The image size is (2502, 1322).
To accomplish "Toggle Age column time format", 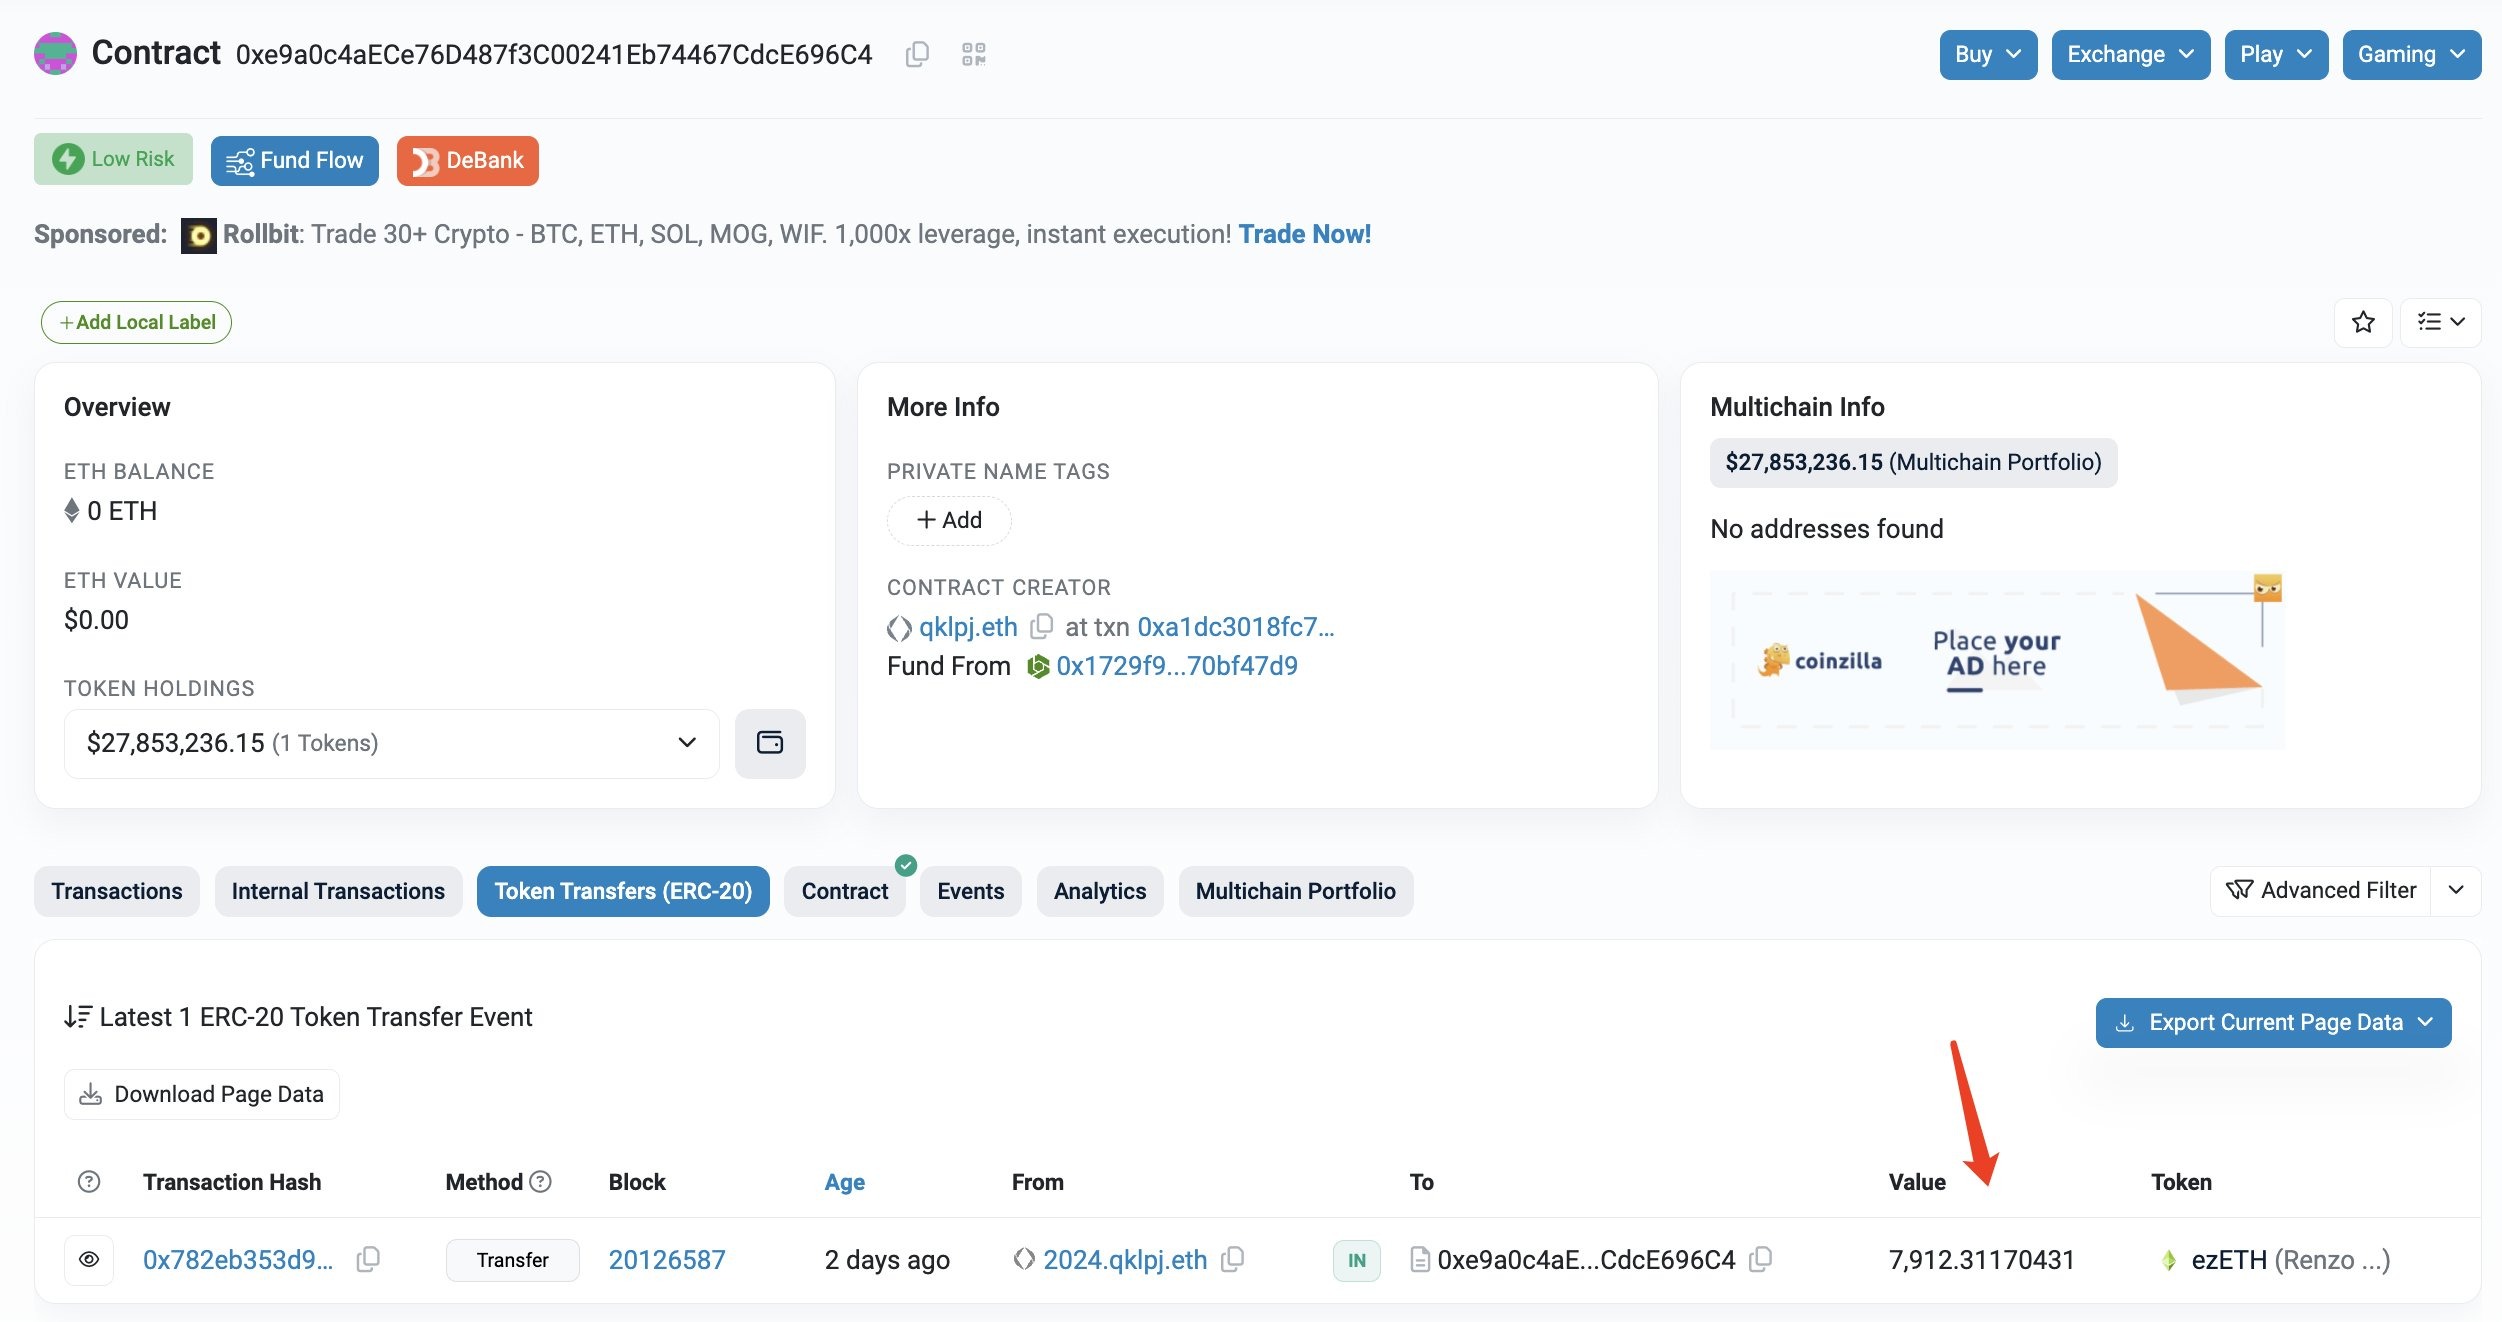I will point(844,1182).
